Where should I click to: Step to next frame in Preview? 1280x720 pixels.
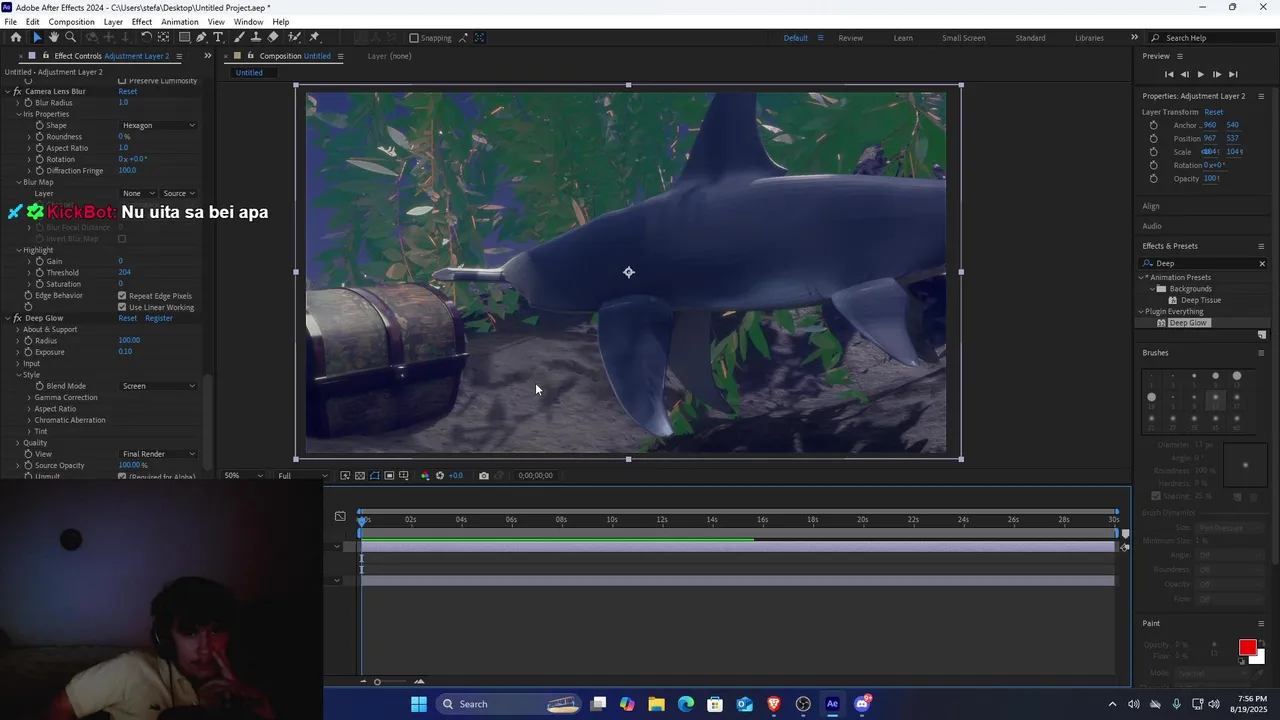tap(1216, 74)
